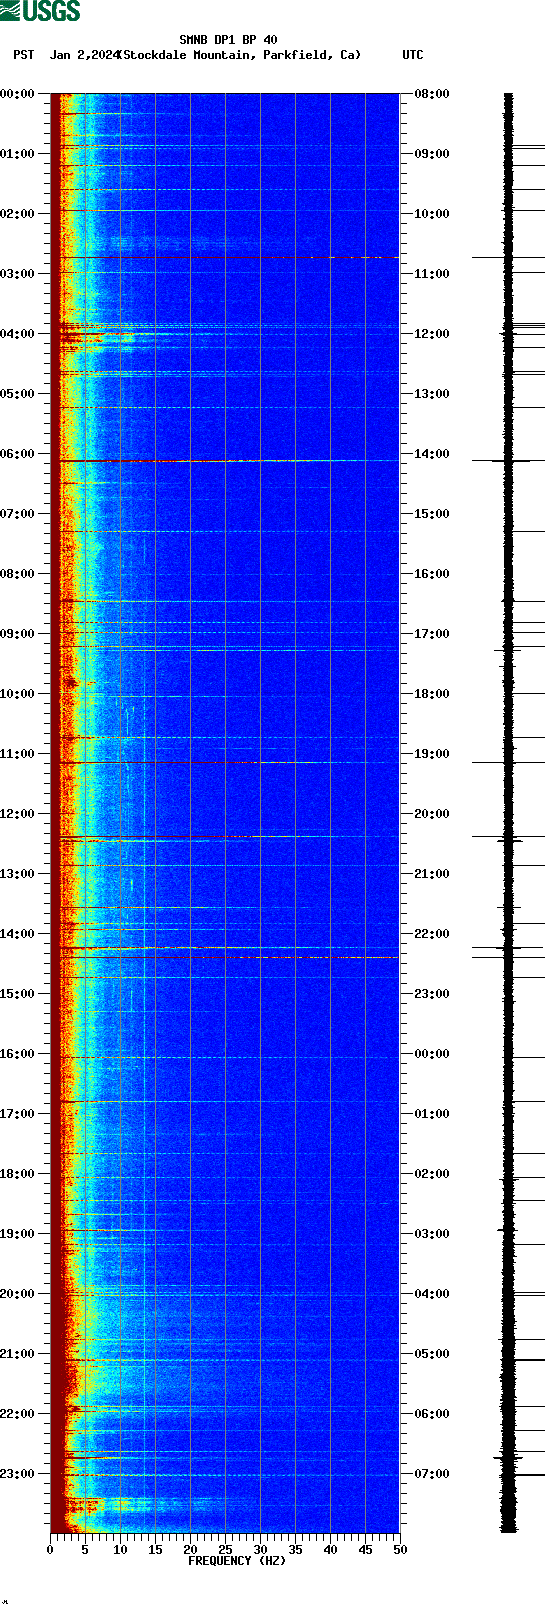Click the frequency axis value '25'
The image size is (552, 1613).
pos(225,1550)
